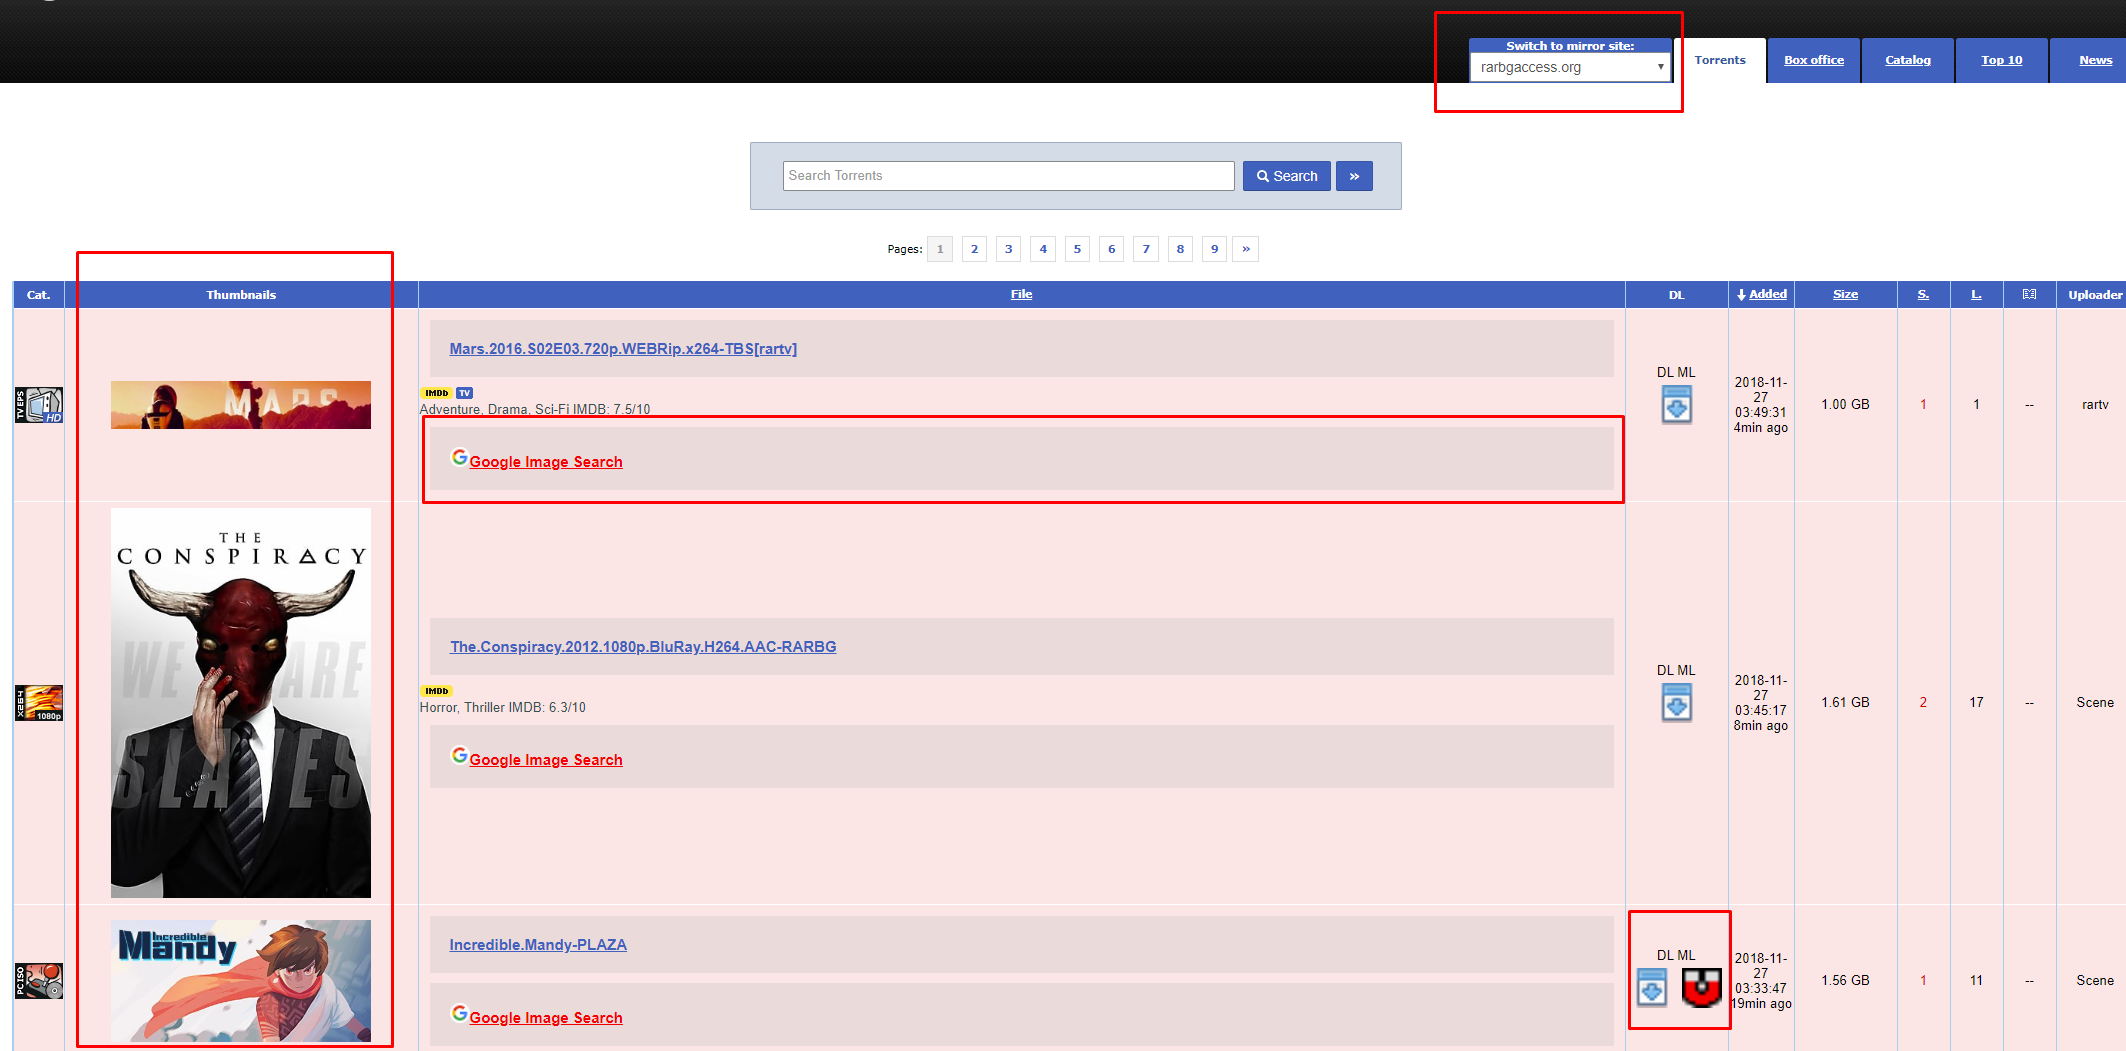
Task: Click the IMDb badge under Mars.2016.S02E03
Action: tap(436, 393)
